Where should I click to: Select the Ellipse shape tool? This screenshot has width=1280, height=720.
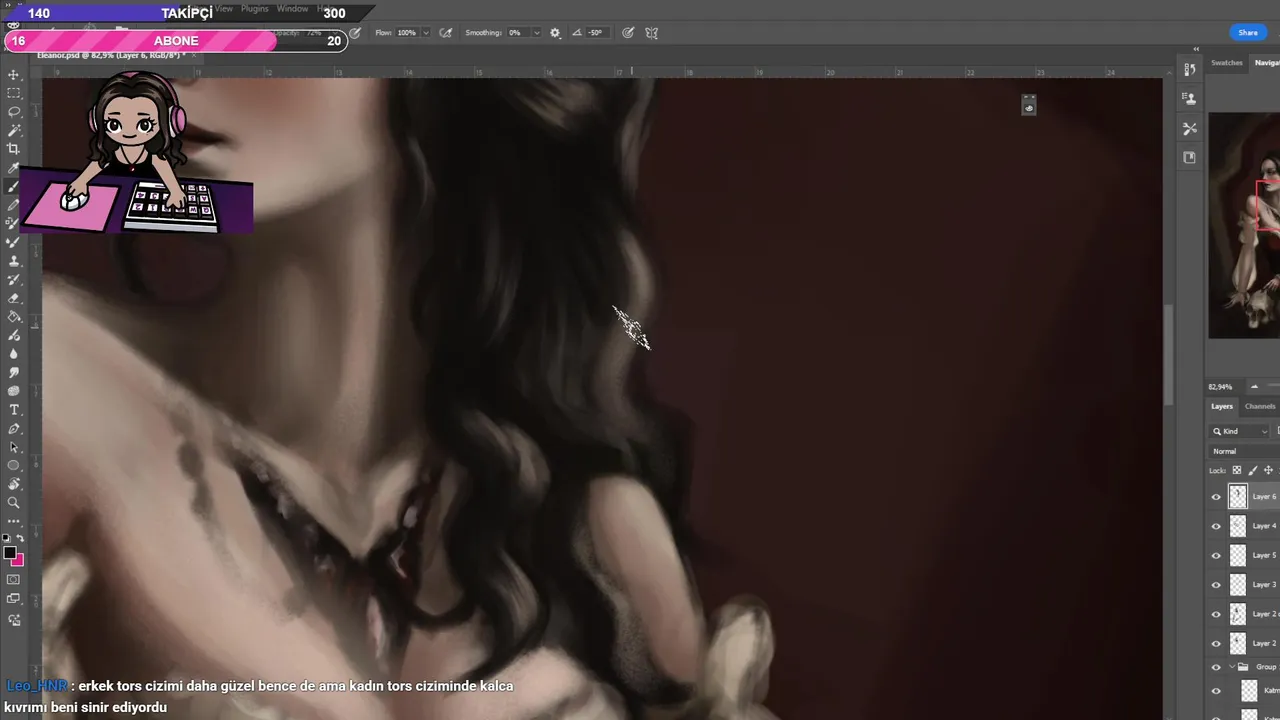pyautogui.click(x=14, y=465)
